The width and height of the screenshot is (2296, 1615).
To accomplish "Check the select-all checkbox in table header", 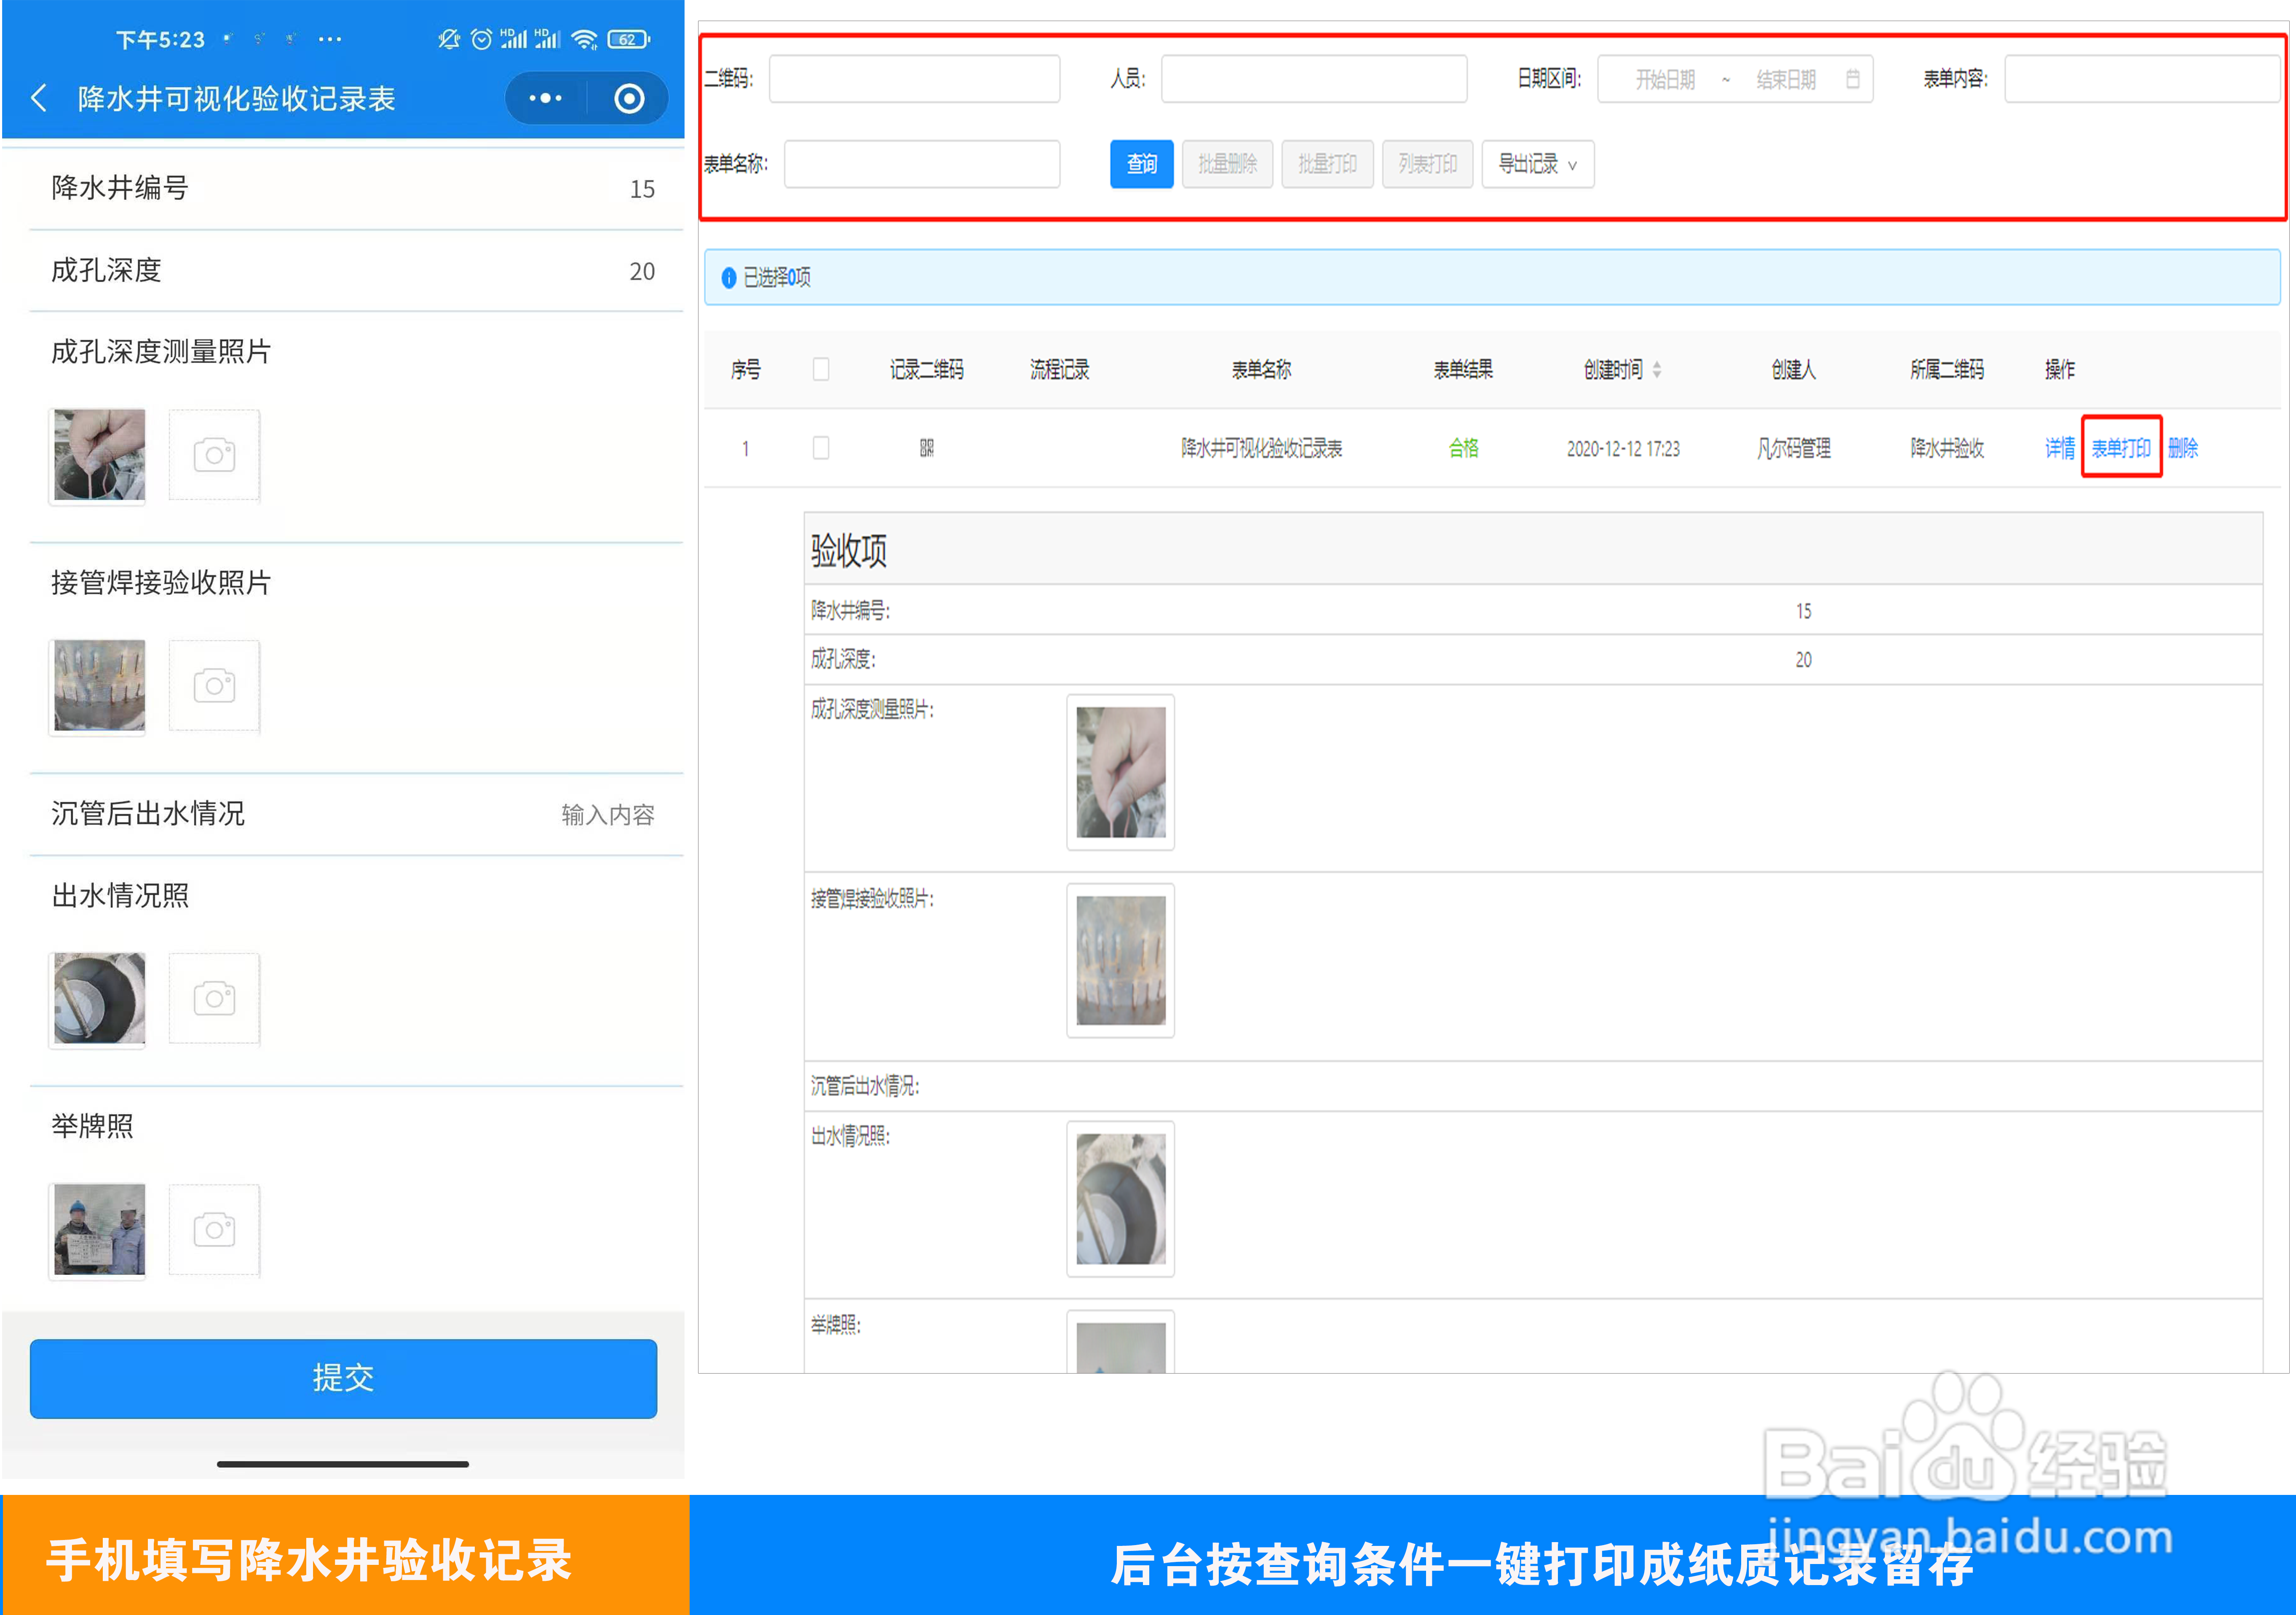I will 821,369.
